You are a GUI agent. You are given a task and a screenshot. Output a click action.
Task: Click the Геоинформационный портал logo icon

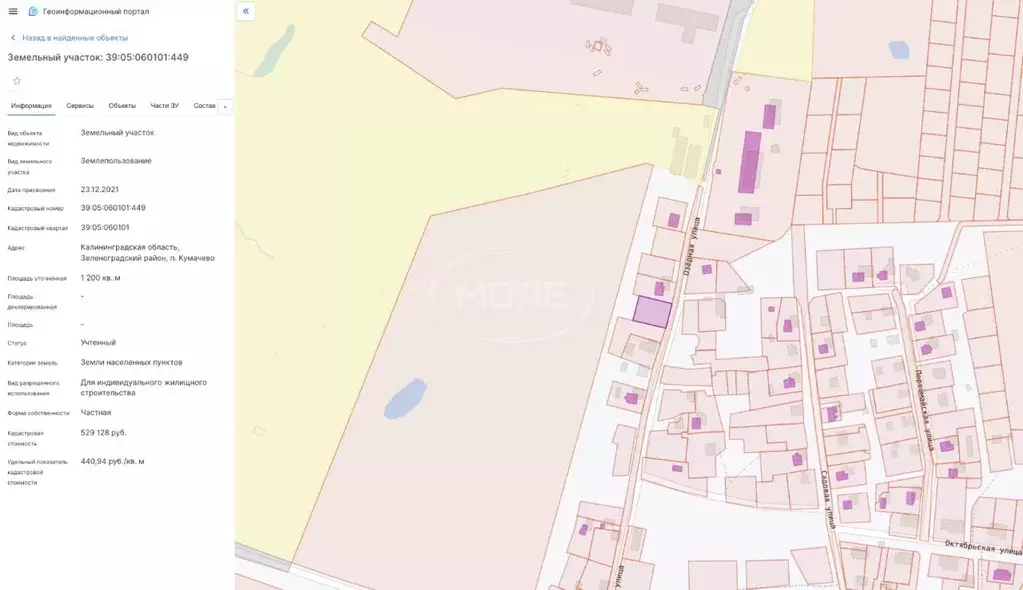pyautogui.click(x=33, y=11)
